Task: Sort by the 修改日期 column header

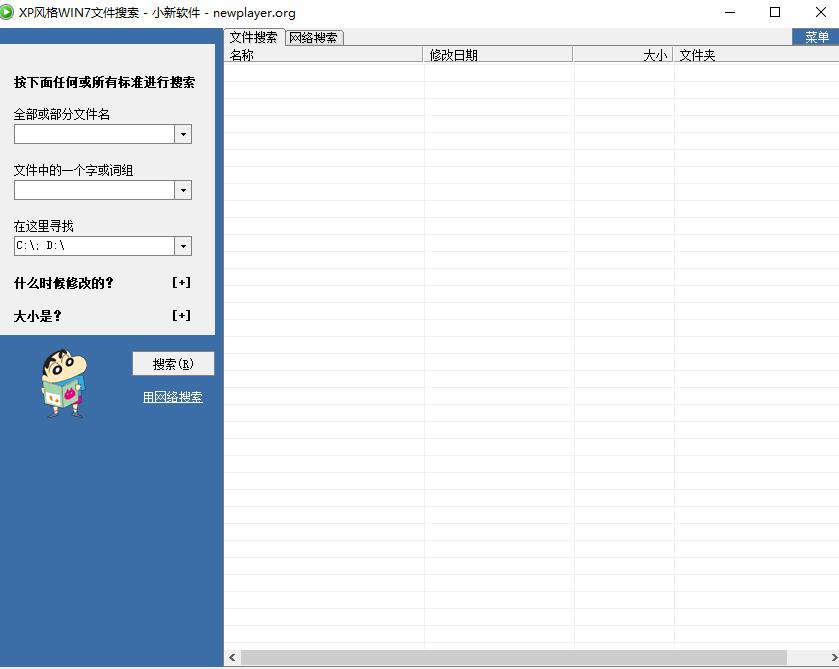Action: pyautogui.click(x=498, y=55)
